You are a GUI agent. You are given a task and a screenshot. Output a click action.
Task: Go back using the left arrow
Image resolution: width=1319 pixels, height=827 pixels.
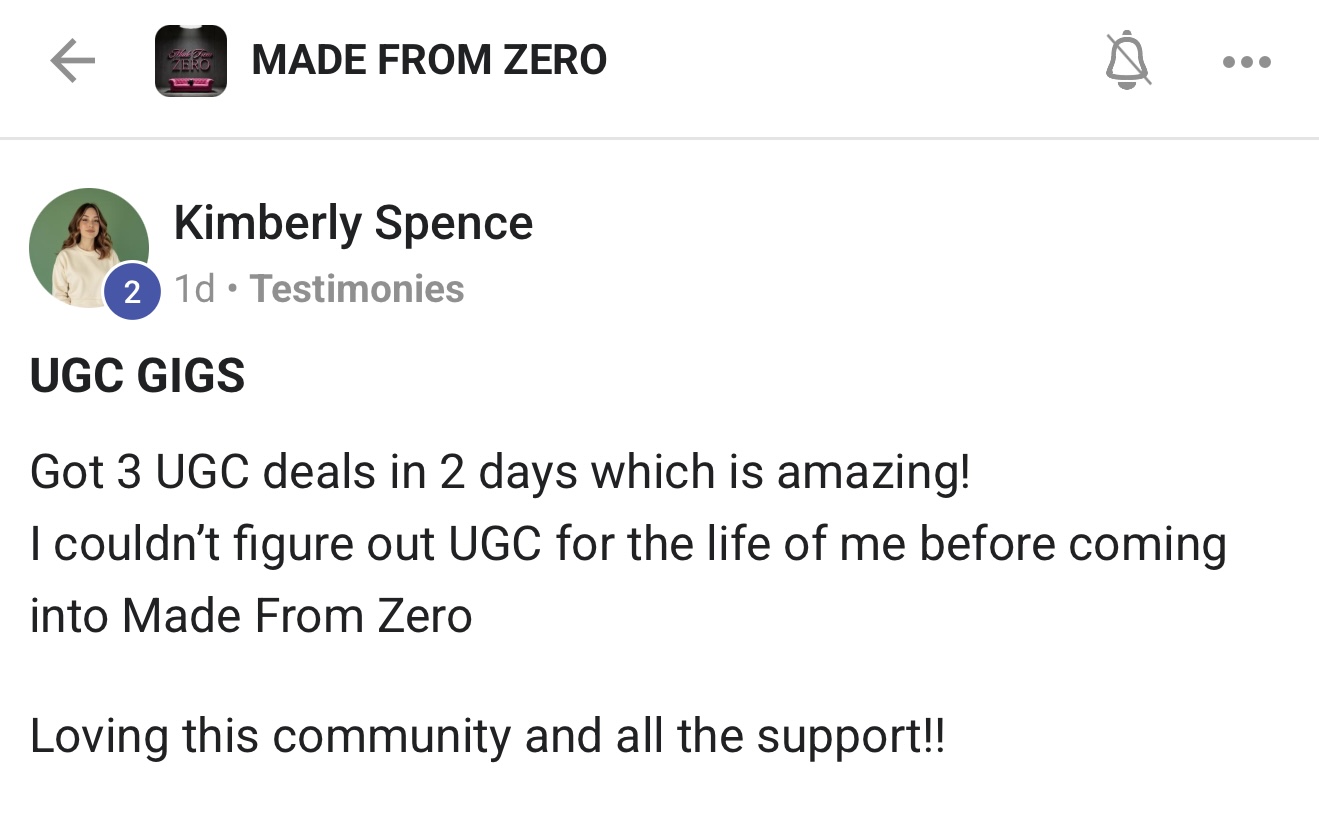tap(71, 60)
